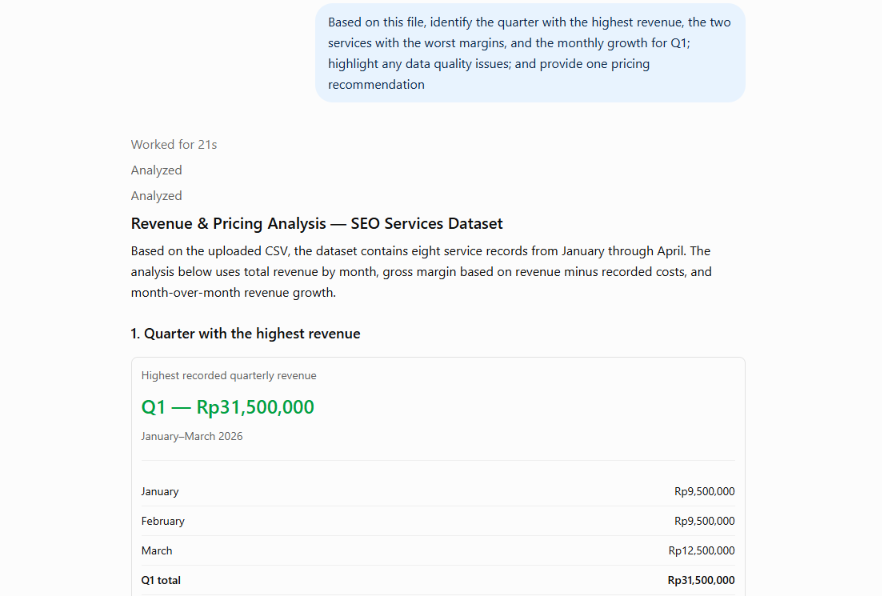Screen dimensions: 882x596
Task: Click the green 'Q1 — Rp31,500,000' figure
Action: [227, 407]
